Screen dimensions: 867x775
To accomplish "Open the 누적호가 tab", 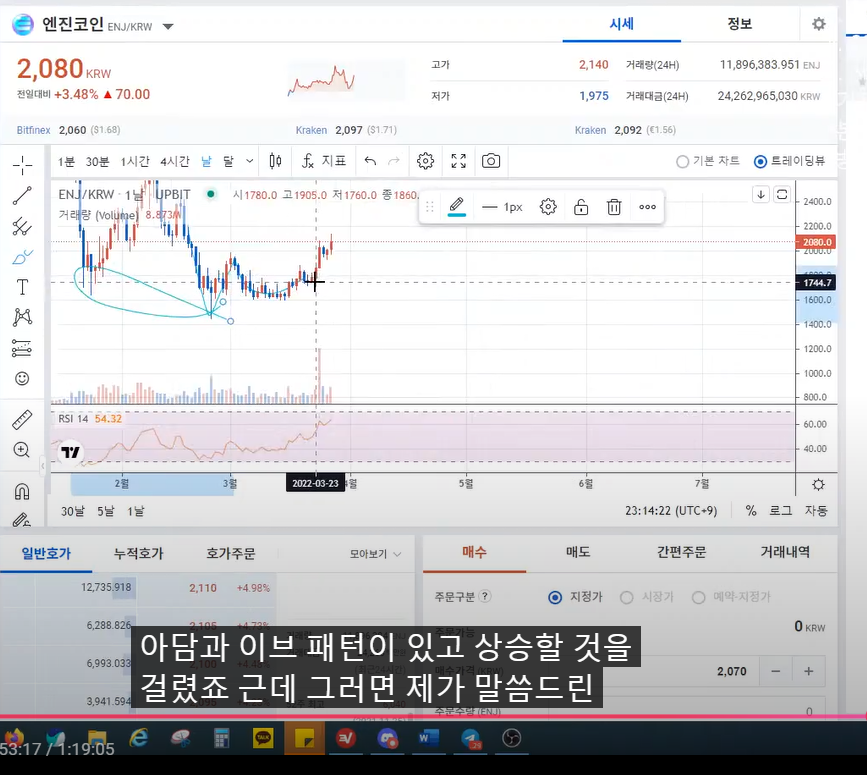I will pyautogui.click(x=138, y=553).
